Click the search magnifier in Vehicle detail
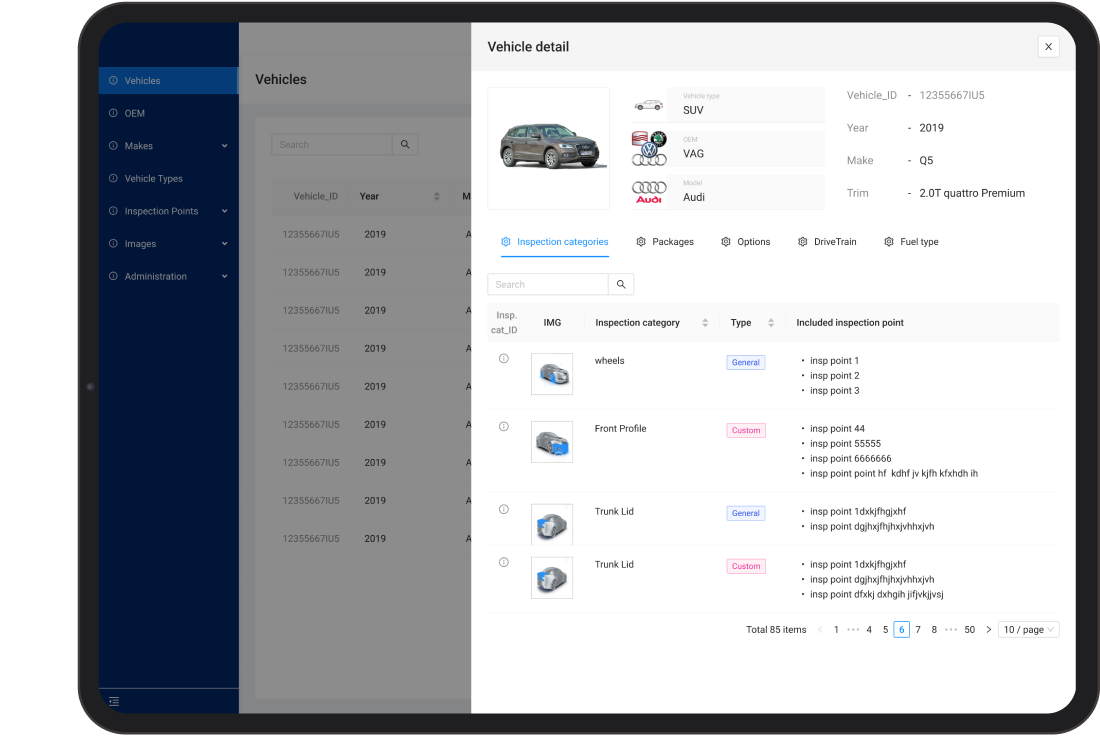This screenshot has width=1100, height=736. pyautogui.click(x=621, y=285)
